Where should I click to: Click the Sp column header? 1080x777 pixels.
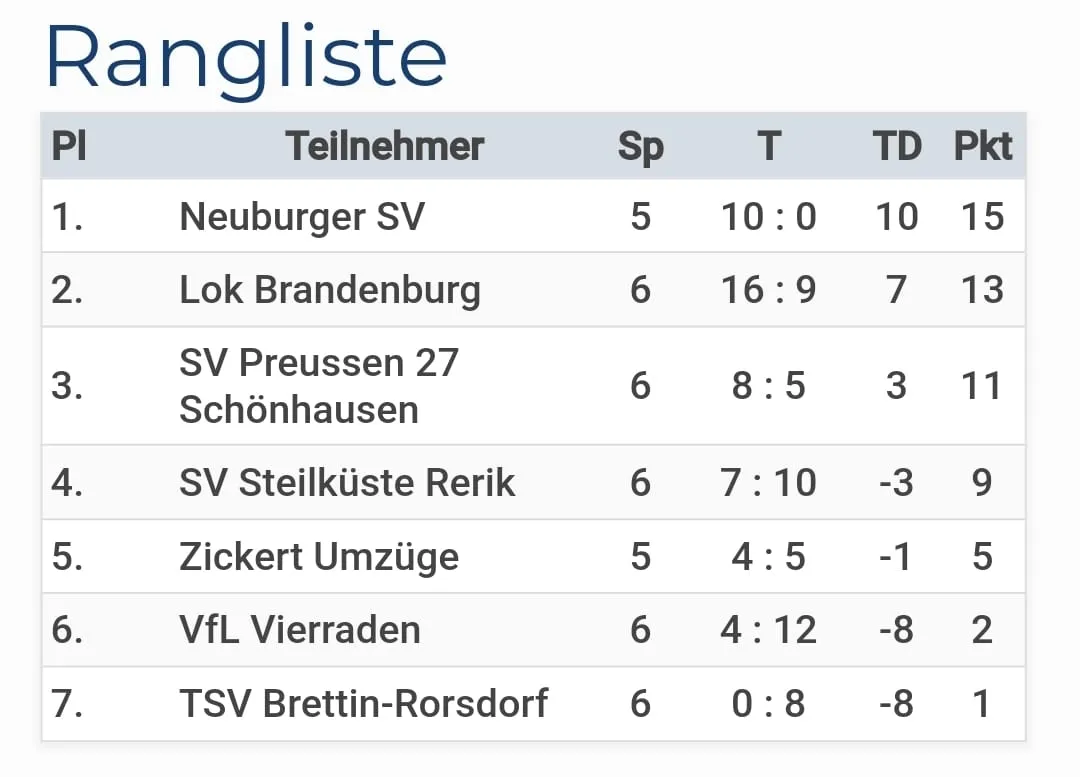(x=640, y=147)
